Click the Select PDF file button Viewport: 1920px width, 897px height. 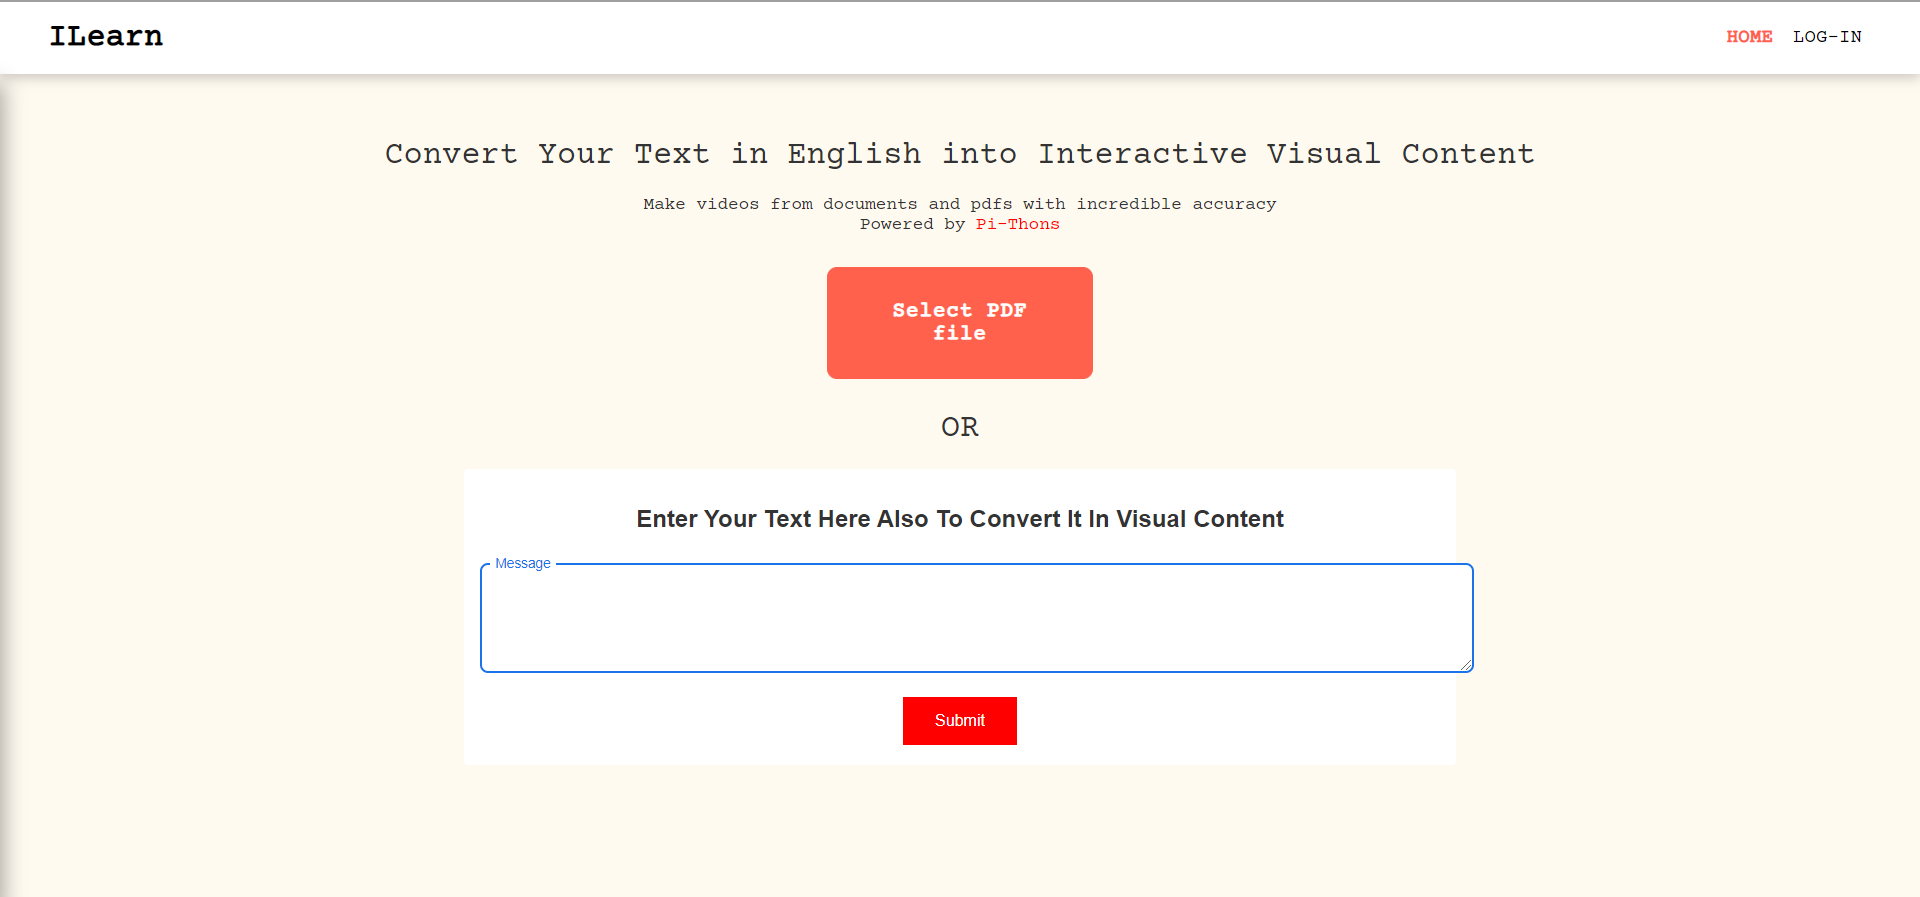tap(960, 323)
